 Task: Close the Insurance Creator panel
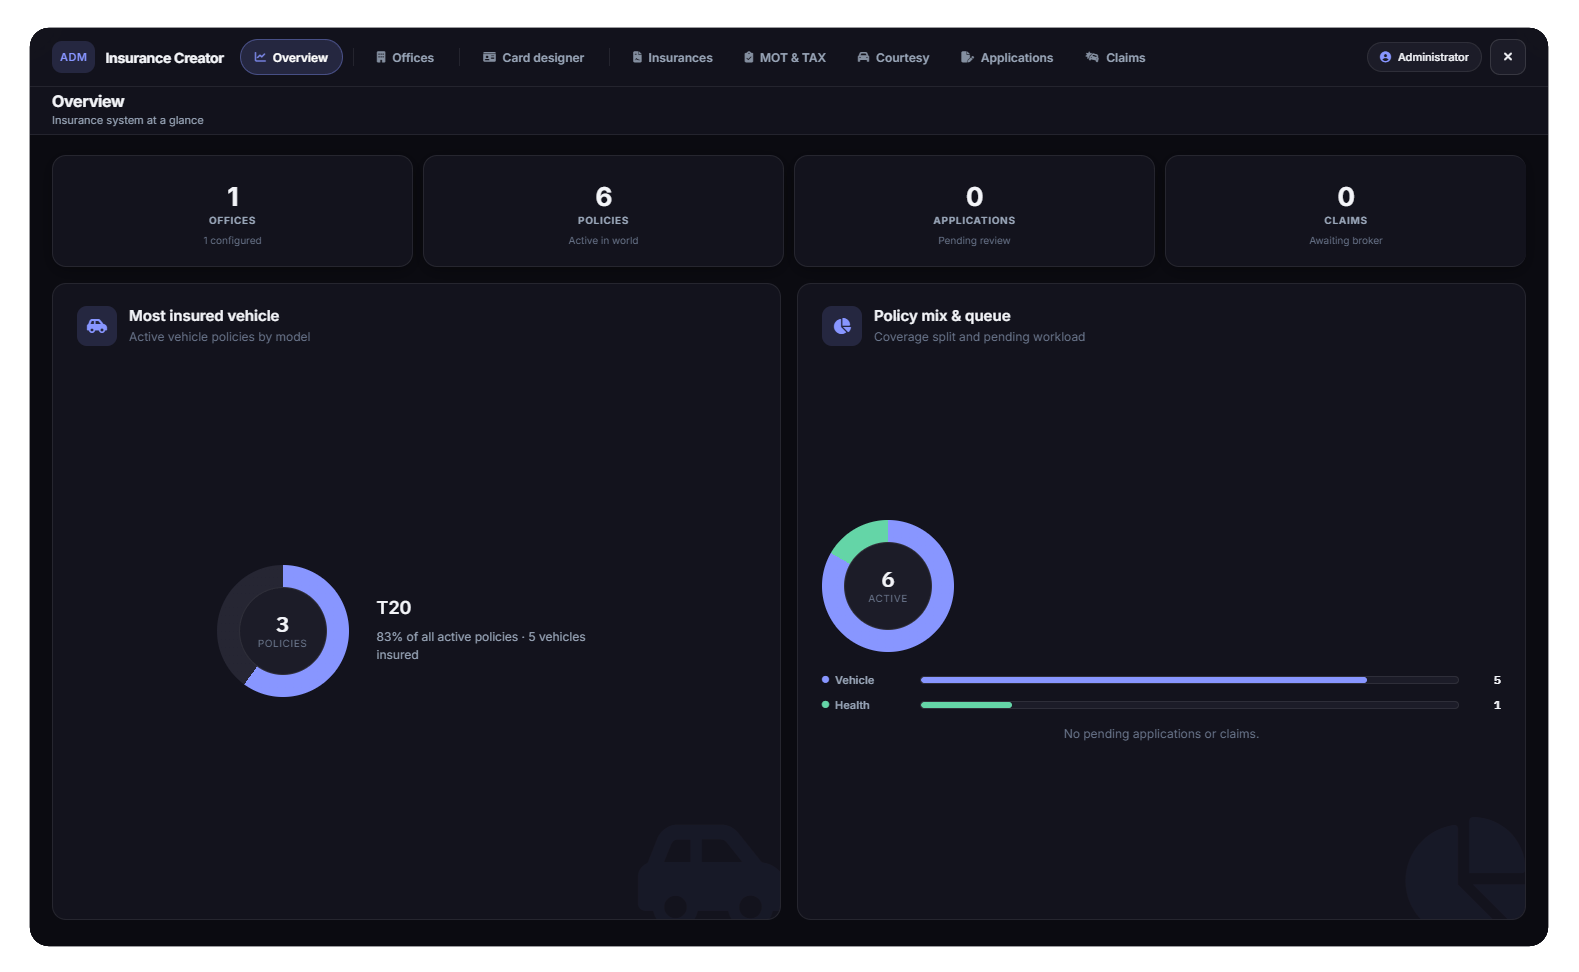(1507, 57)
